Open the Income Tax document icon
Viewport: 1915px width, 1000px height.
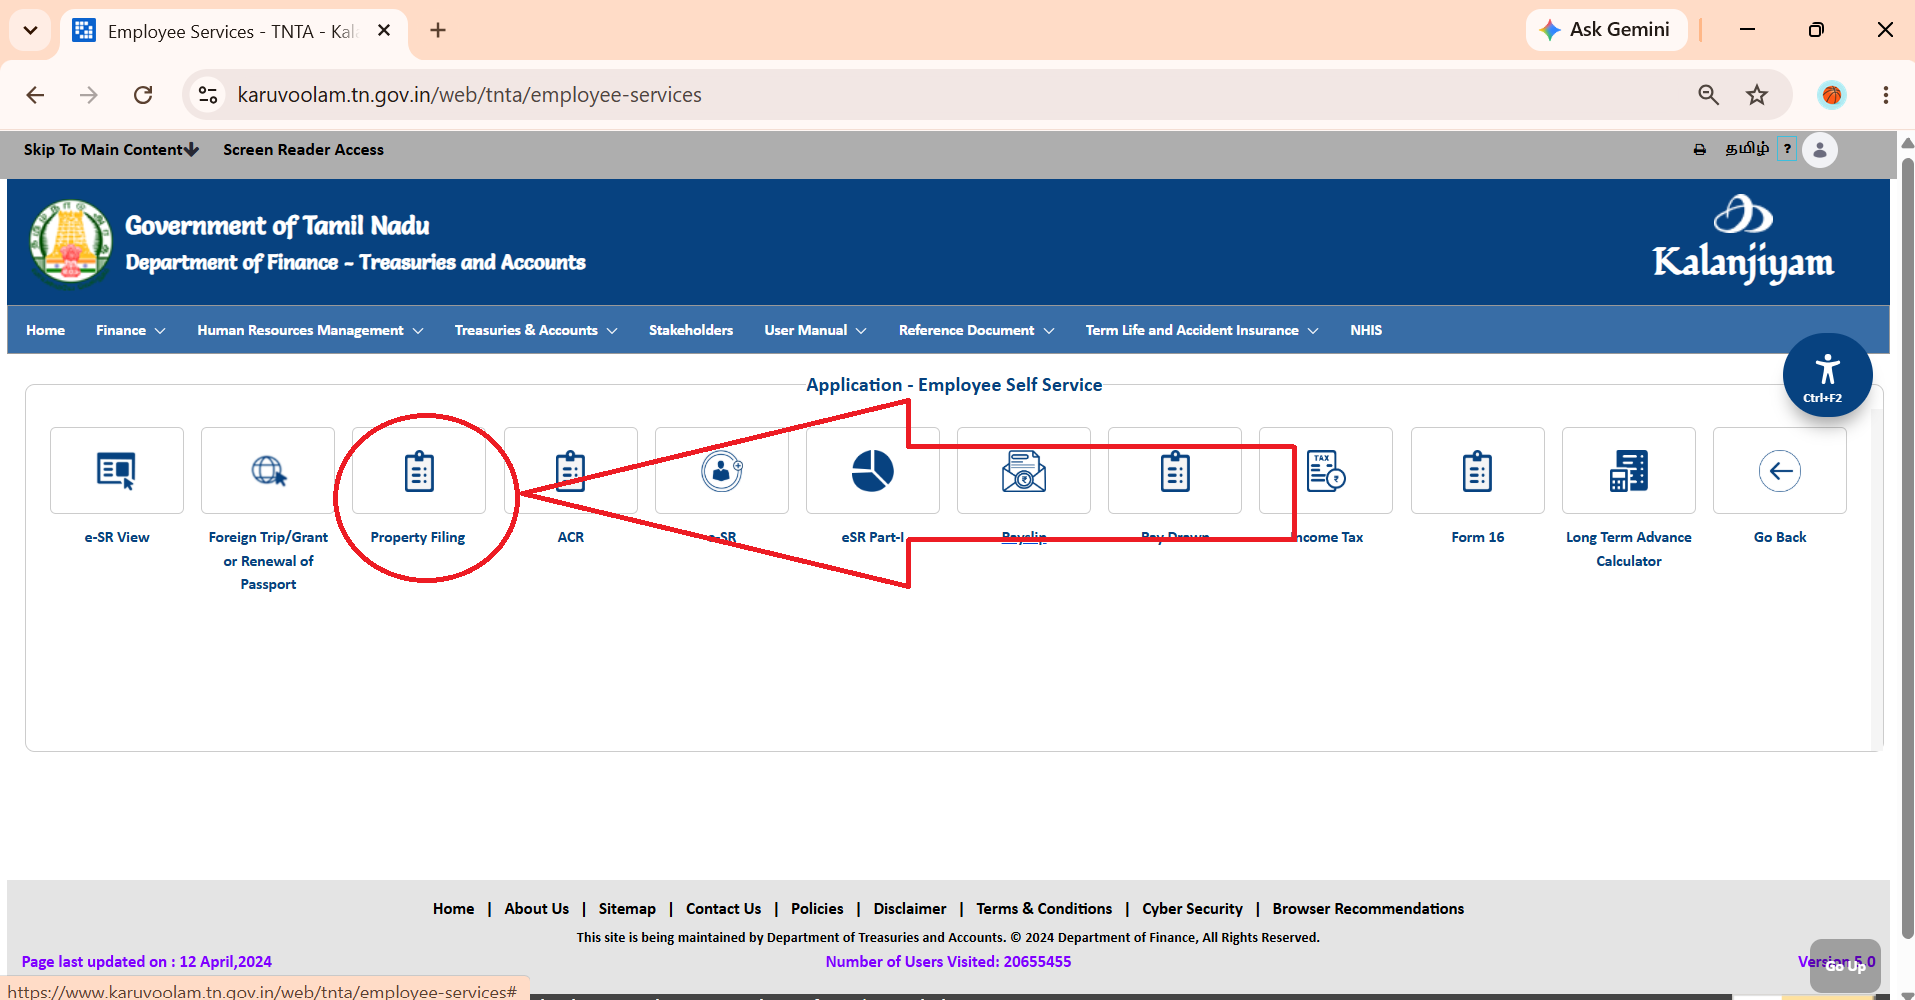click(1326, 471)
